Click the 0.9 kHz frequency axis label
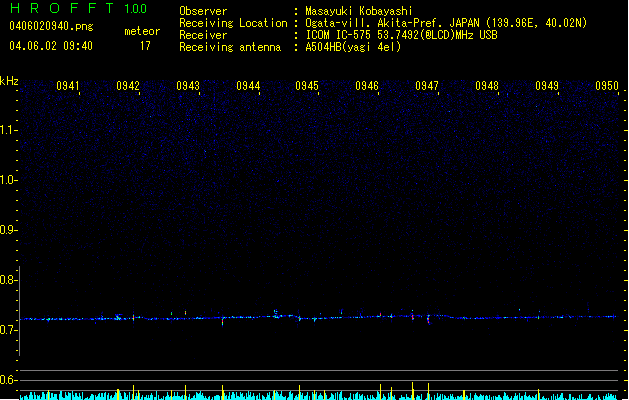Screen dimensions: 629x400 (x=8, y=230)
